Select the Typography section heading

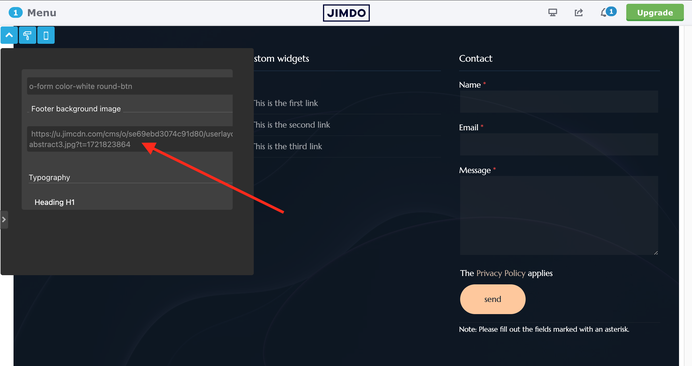point(49,177)
